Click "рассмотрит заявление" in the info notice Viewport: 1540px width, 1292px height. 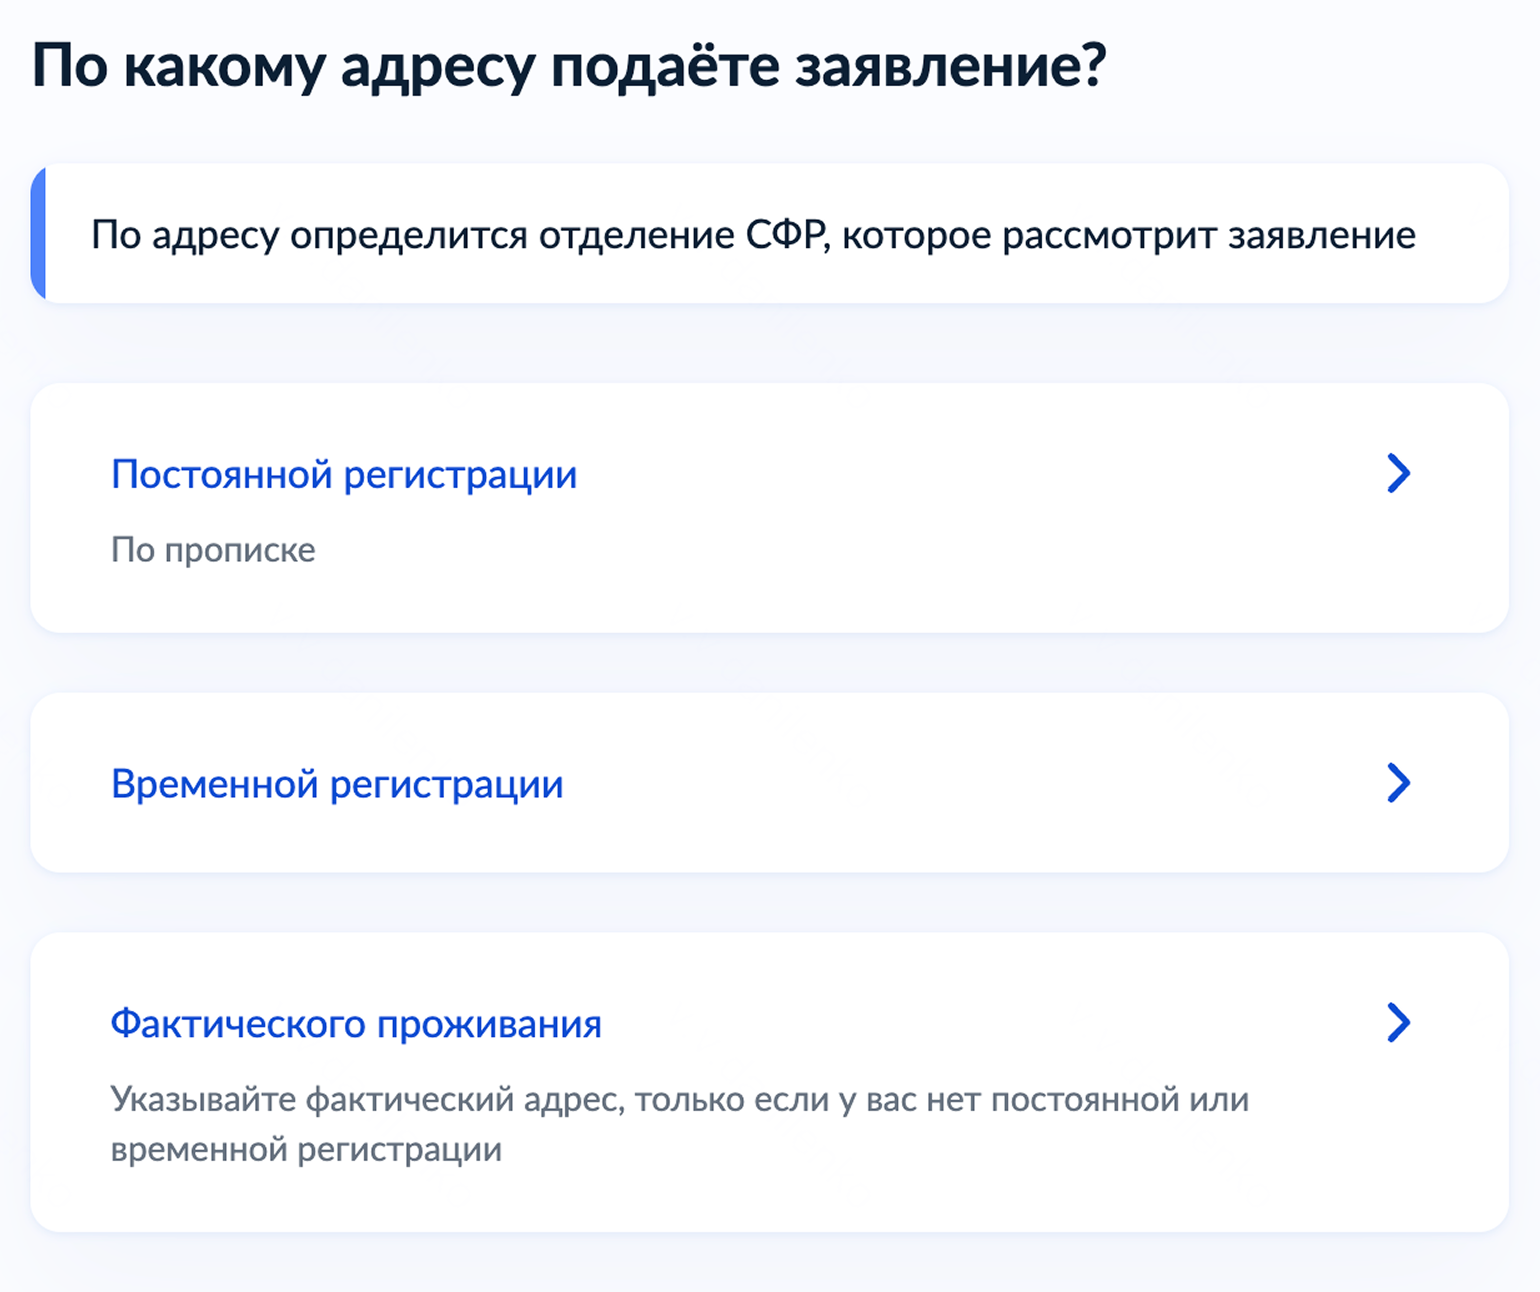1208,236
